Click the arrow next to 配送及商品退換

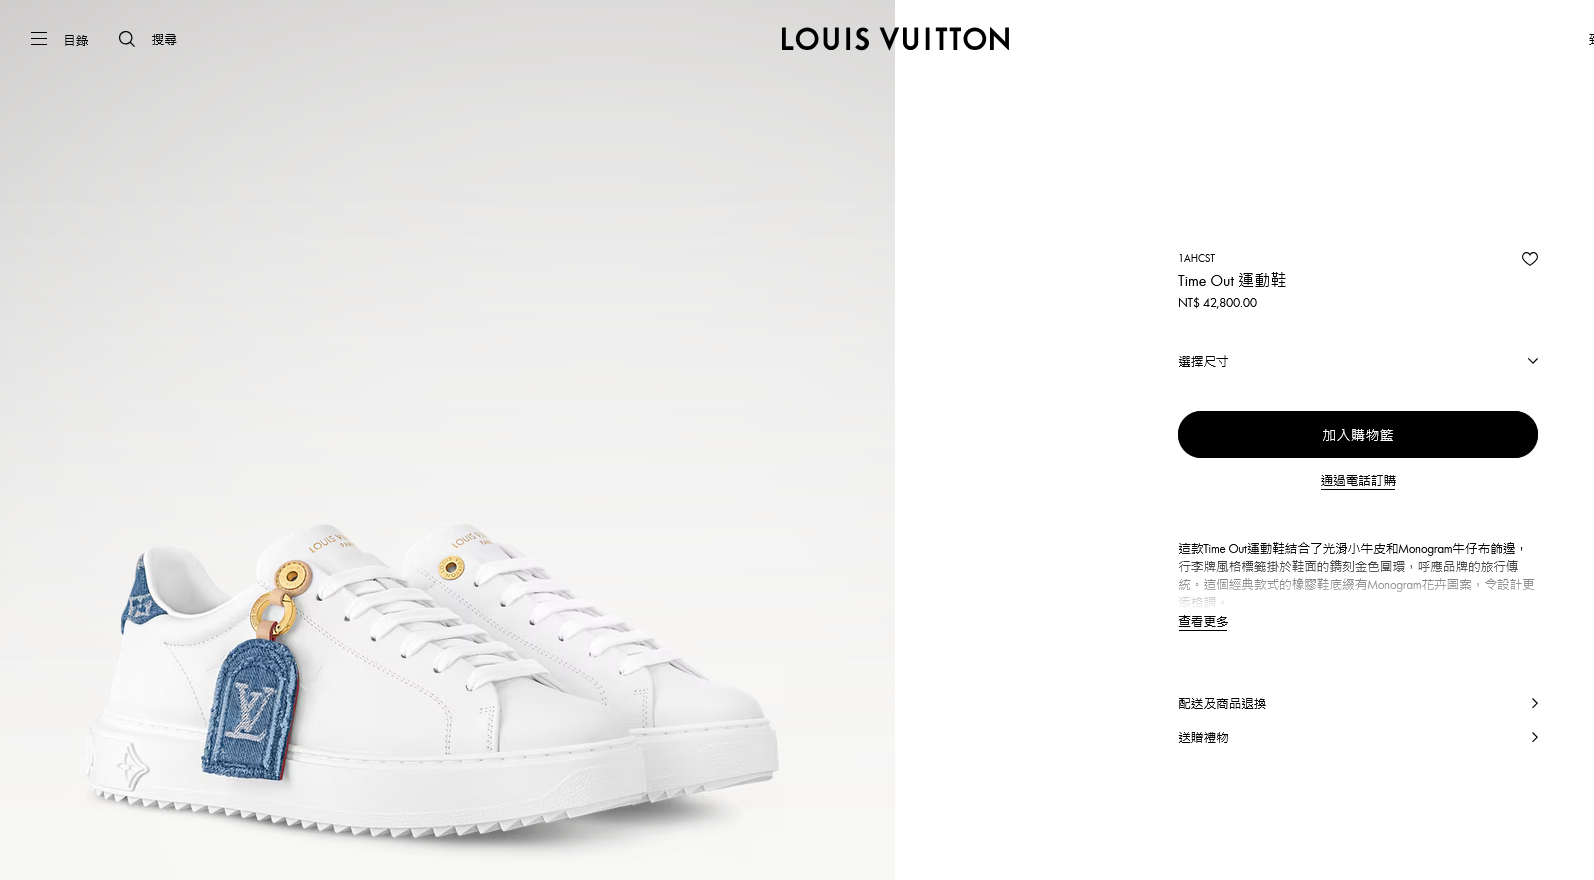(x=1534, y=703)
